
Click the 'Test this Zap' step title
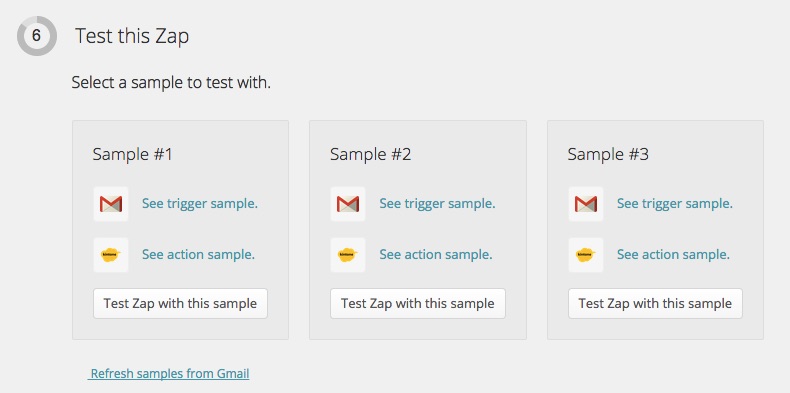tap(132, 36)
